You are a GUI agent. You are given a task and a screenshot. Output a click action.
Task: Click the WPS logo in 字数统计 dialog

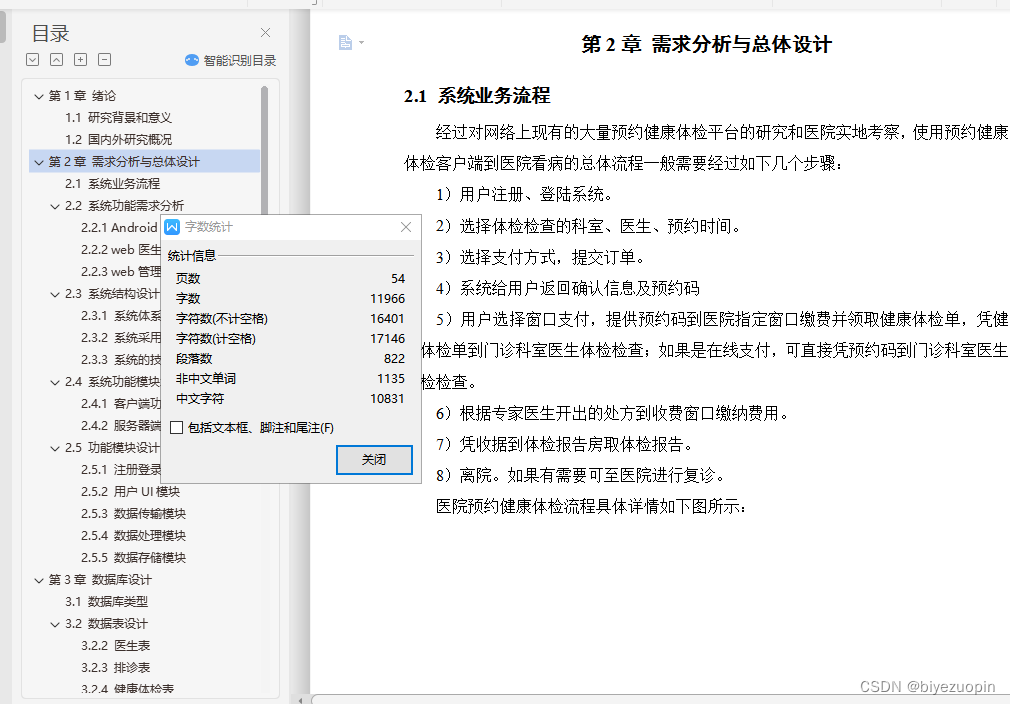172,227
